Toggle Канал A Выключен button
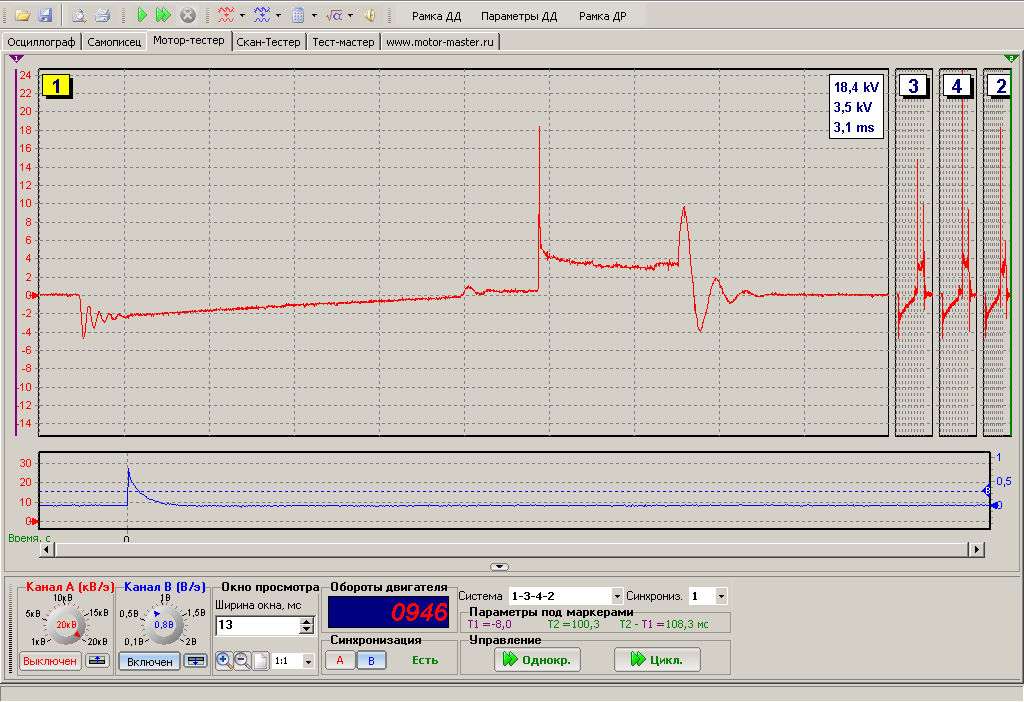Viewport: 1024px width, 702px height. (51, 662)
